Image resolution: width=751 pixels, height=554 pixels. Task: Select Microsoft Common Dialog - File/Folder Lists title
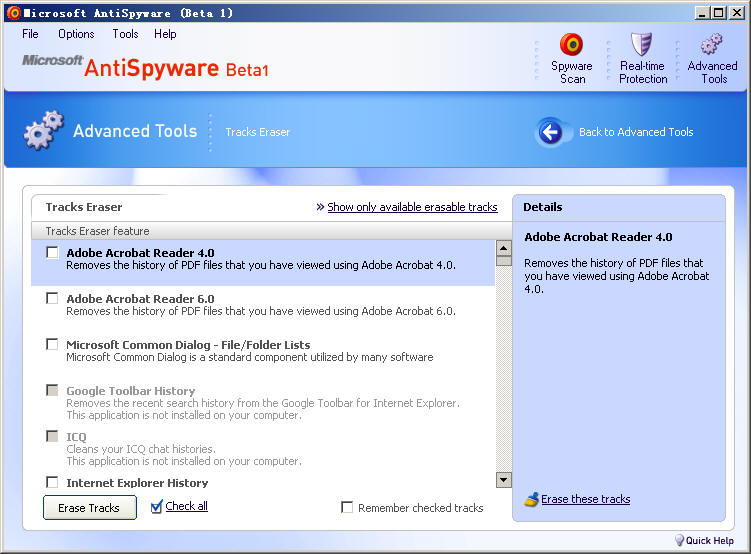[188, 345]
